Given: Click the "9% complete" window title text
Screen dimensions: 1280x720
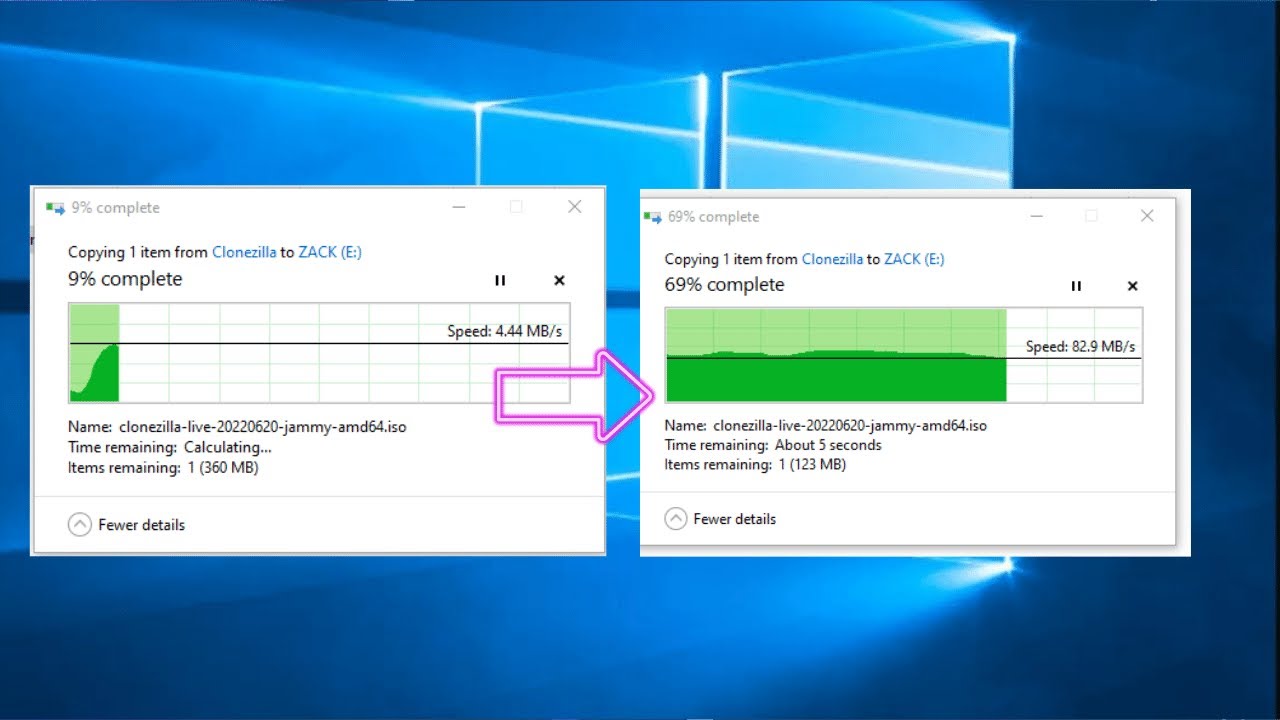Looking at the screenshot, I should click(x=115, y=208).
